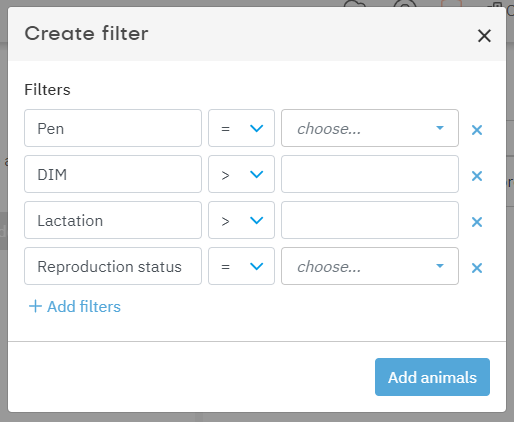Open the DIM comparison operator dropdown
The height and width of the screenshot is (422, 514).
point(241,174)
